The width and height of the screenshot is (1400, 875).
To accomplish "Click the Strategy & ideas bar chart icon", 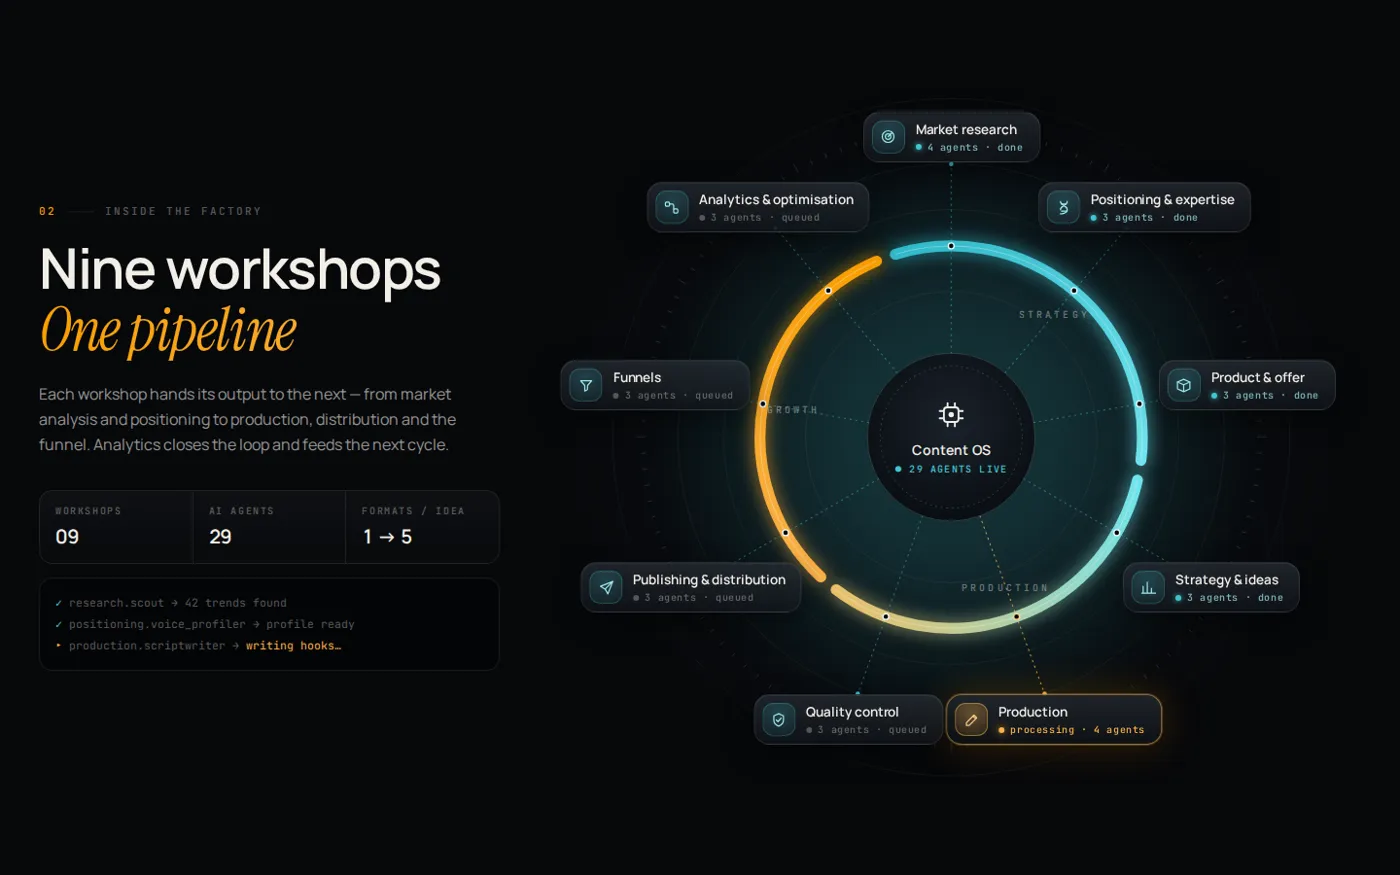I will click(1148, 587).
